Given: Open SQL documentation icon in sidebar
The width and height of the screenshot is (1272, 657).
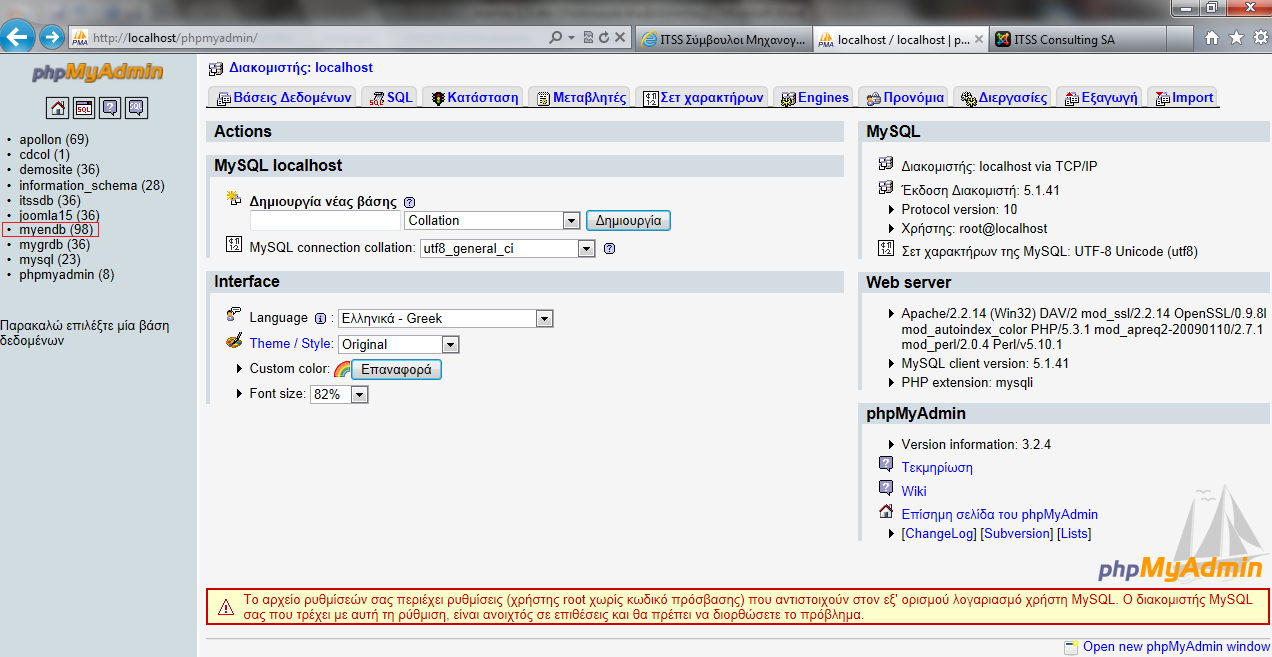Looking at the screenshot, I should pyautogui.click(x=136, y=108).
